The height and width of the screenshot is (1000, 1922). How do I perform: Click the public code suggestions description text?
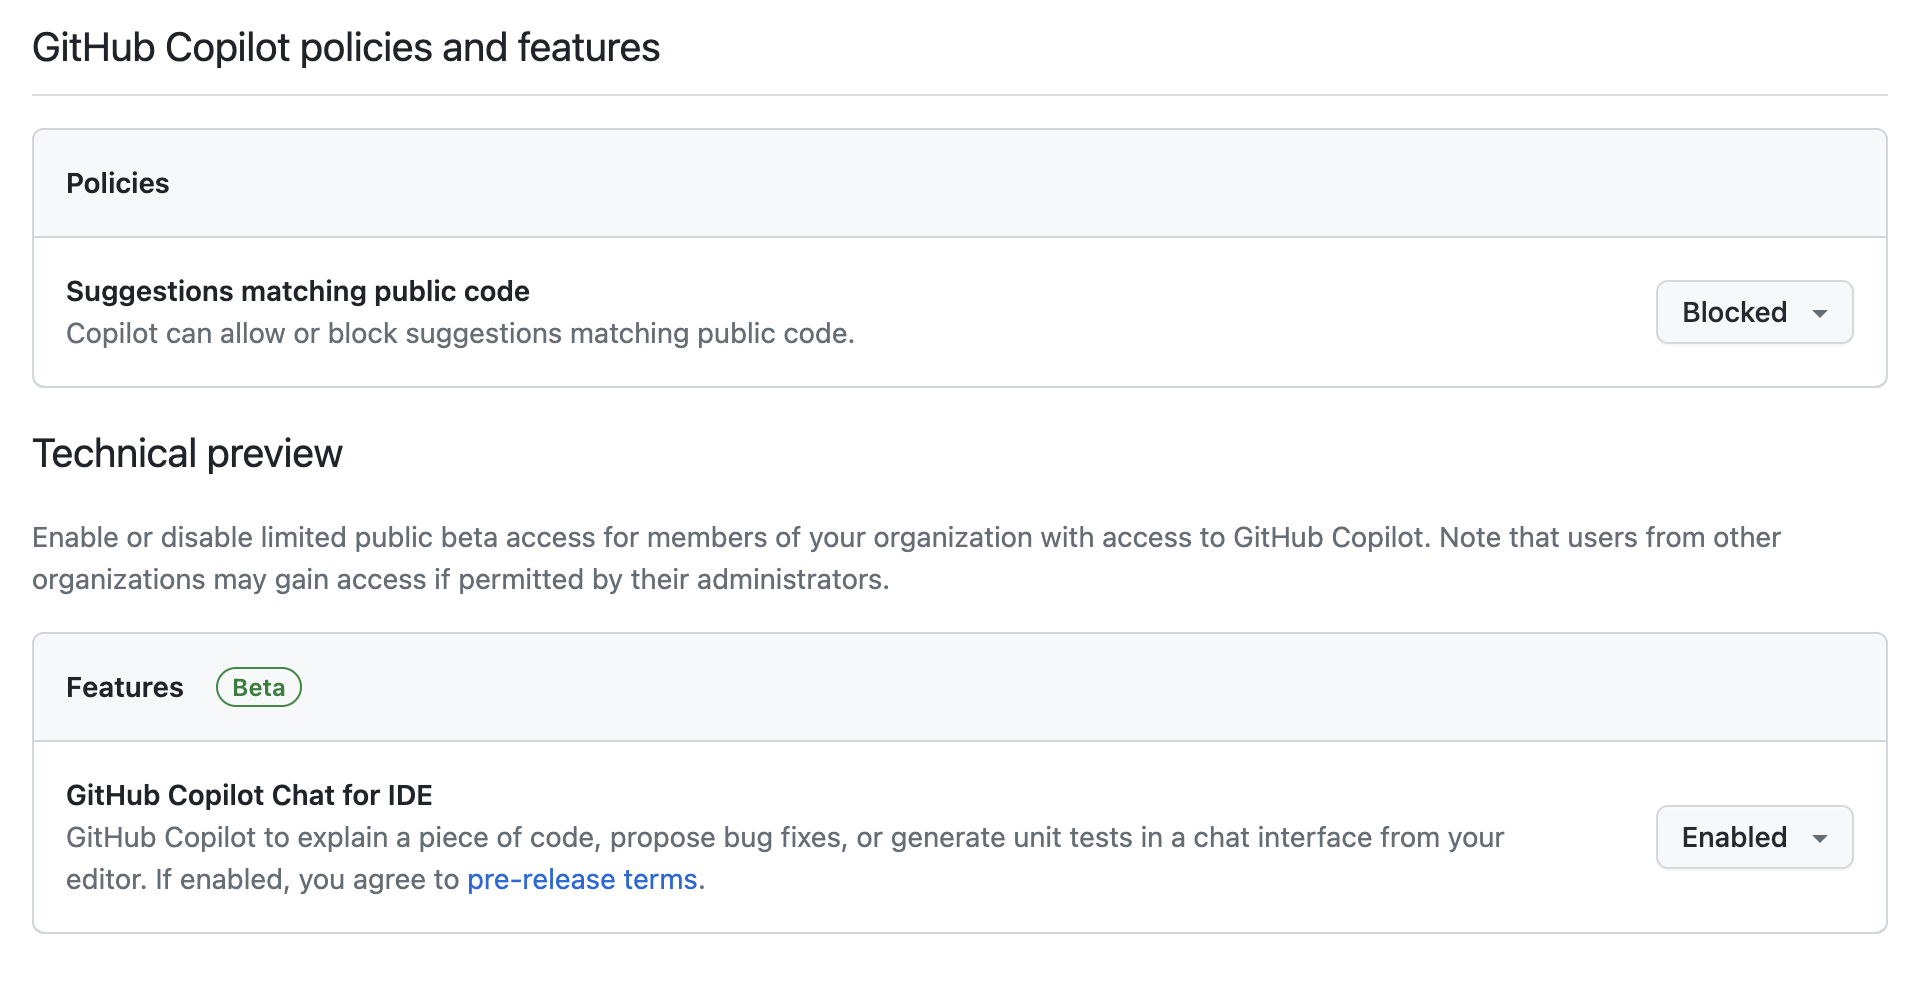coord(461,333)
